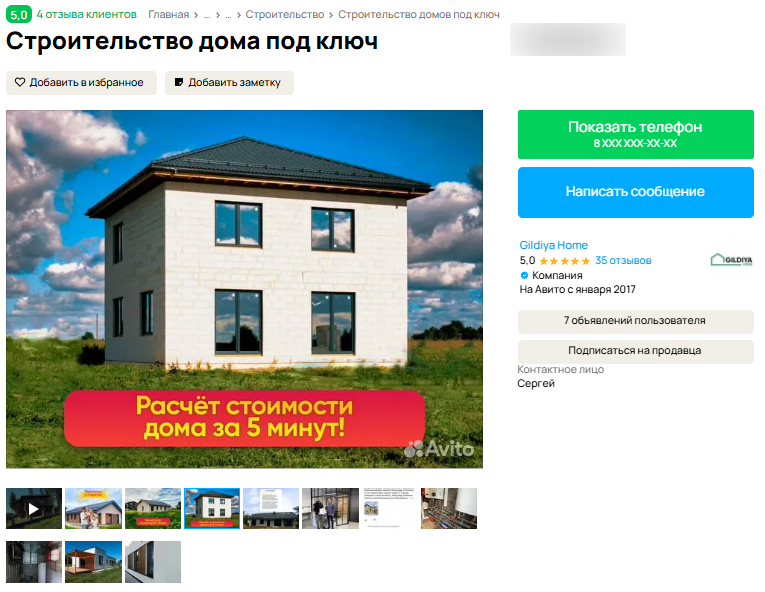Open 4 отзыва клиентов link
Screen dimensions: 765x592
[x=86, y=15]
